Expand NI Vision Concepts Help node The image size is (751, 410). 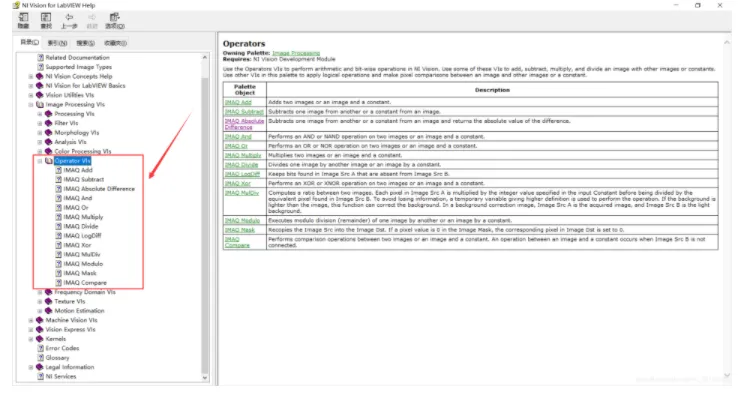click(31, 76)
